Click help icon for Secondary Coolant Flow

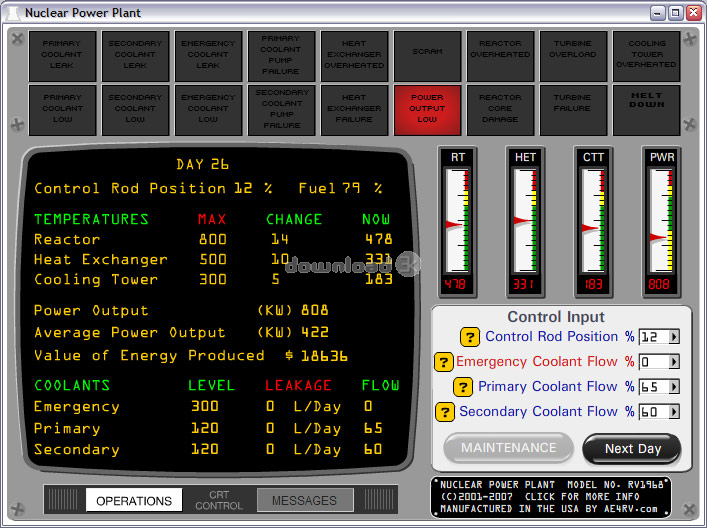pos(445,412)
